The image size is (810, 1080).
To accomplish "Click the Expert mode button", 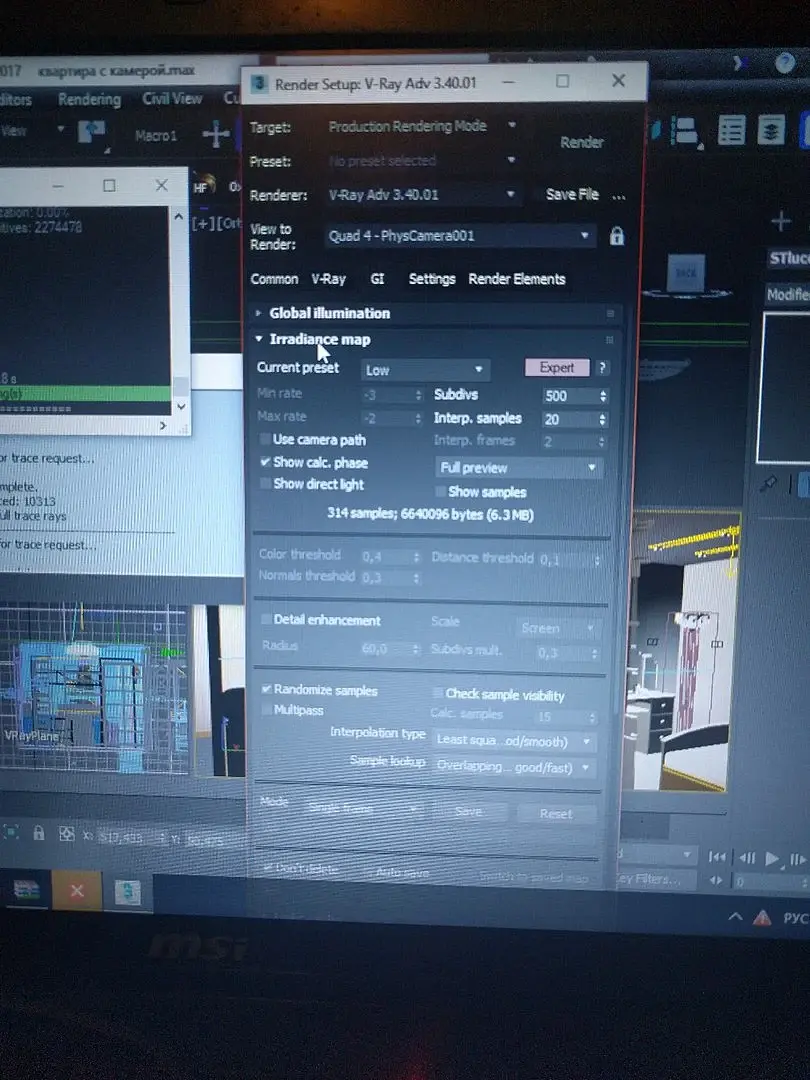I will coord(557,368).
